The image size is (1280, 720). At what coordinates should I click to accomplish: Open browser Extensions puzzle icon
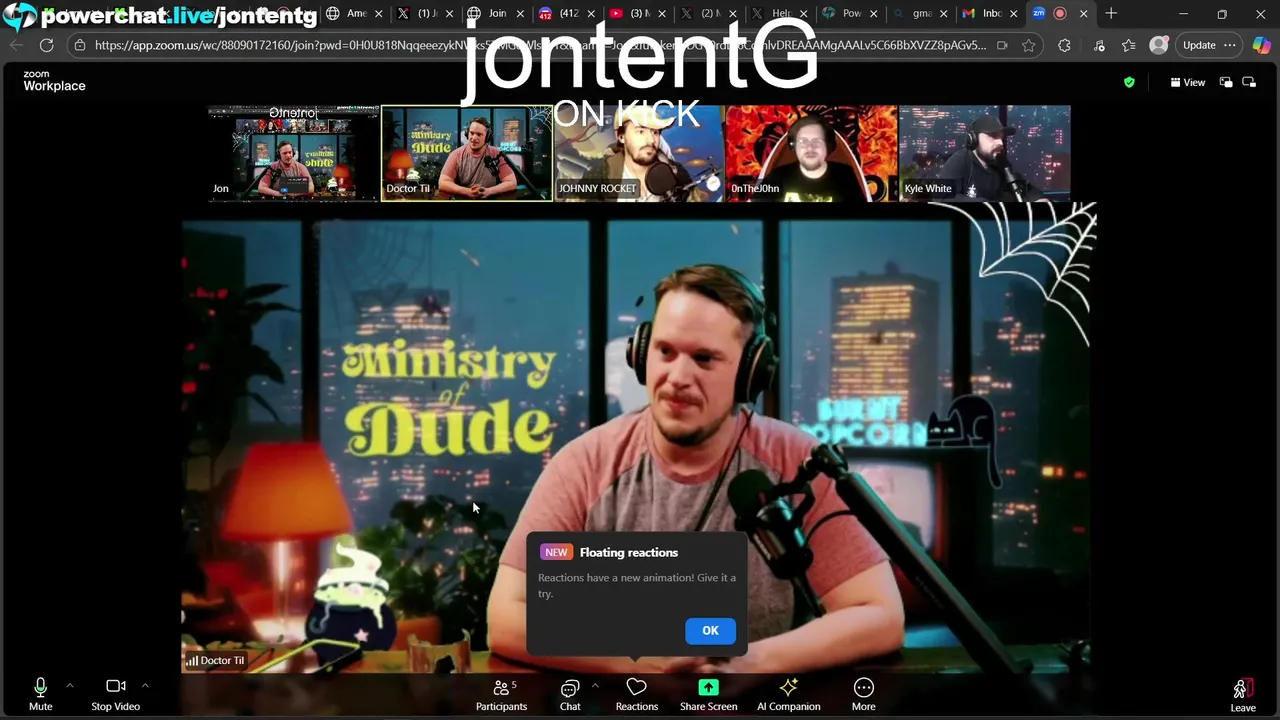coord(1064,45)
